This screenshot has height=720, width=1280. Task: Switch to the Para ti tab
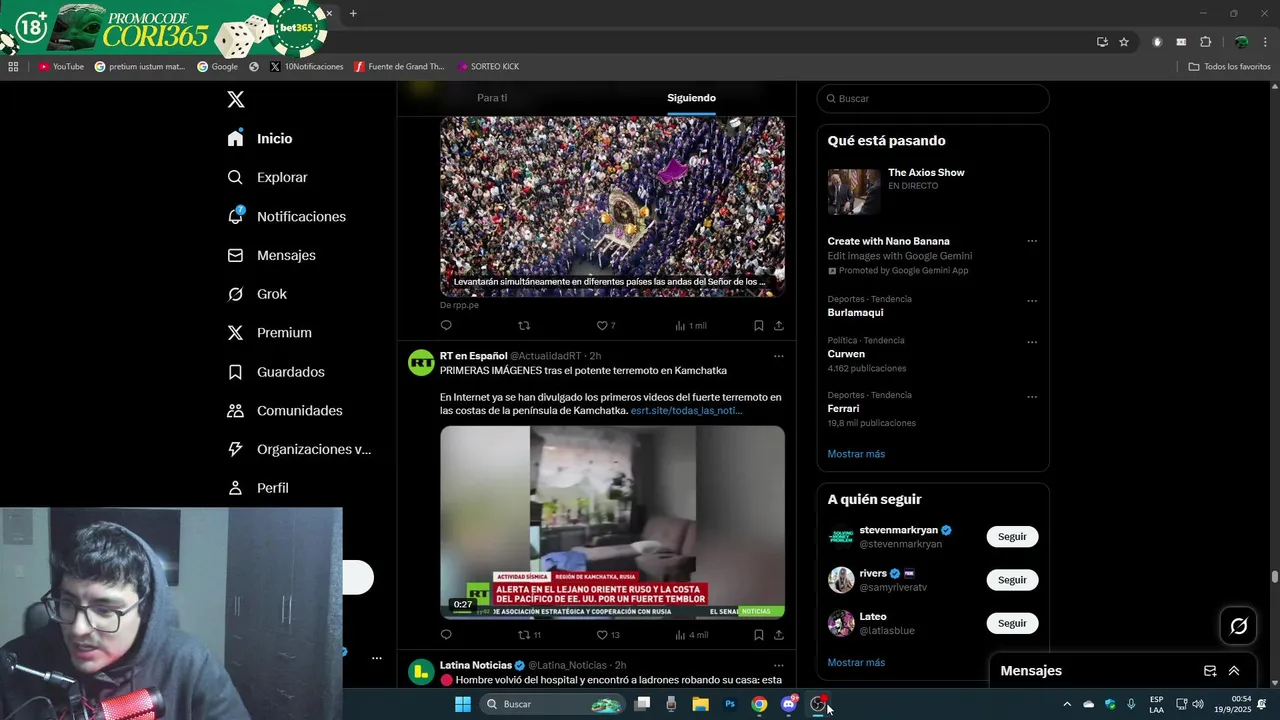point(492,98)
